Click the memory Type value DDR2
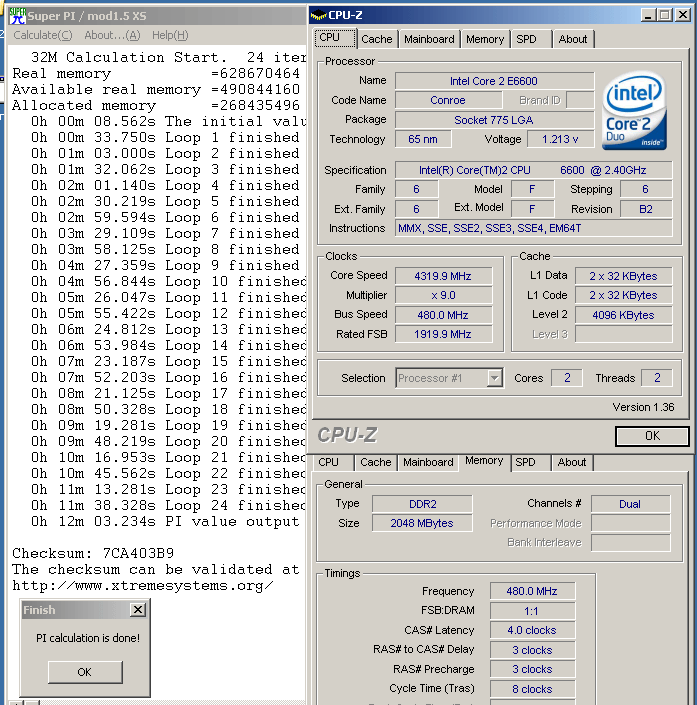697x705 pixels. pyautogui.click(x=422, y=504)
